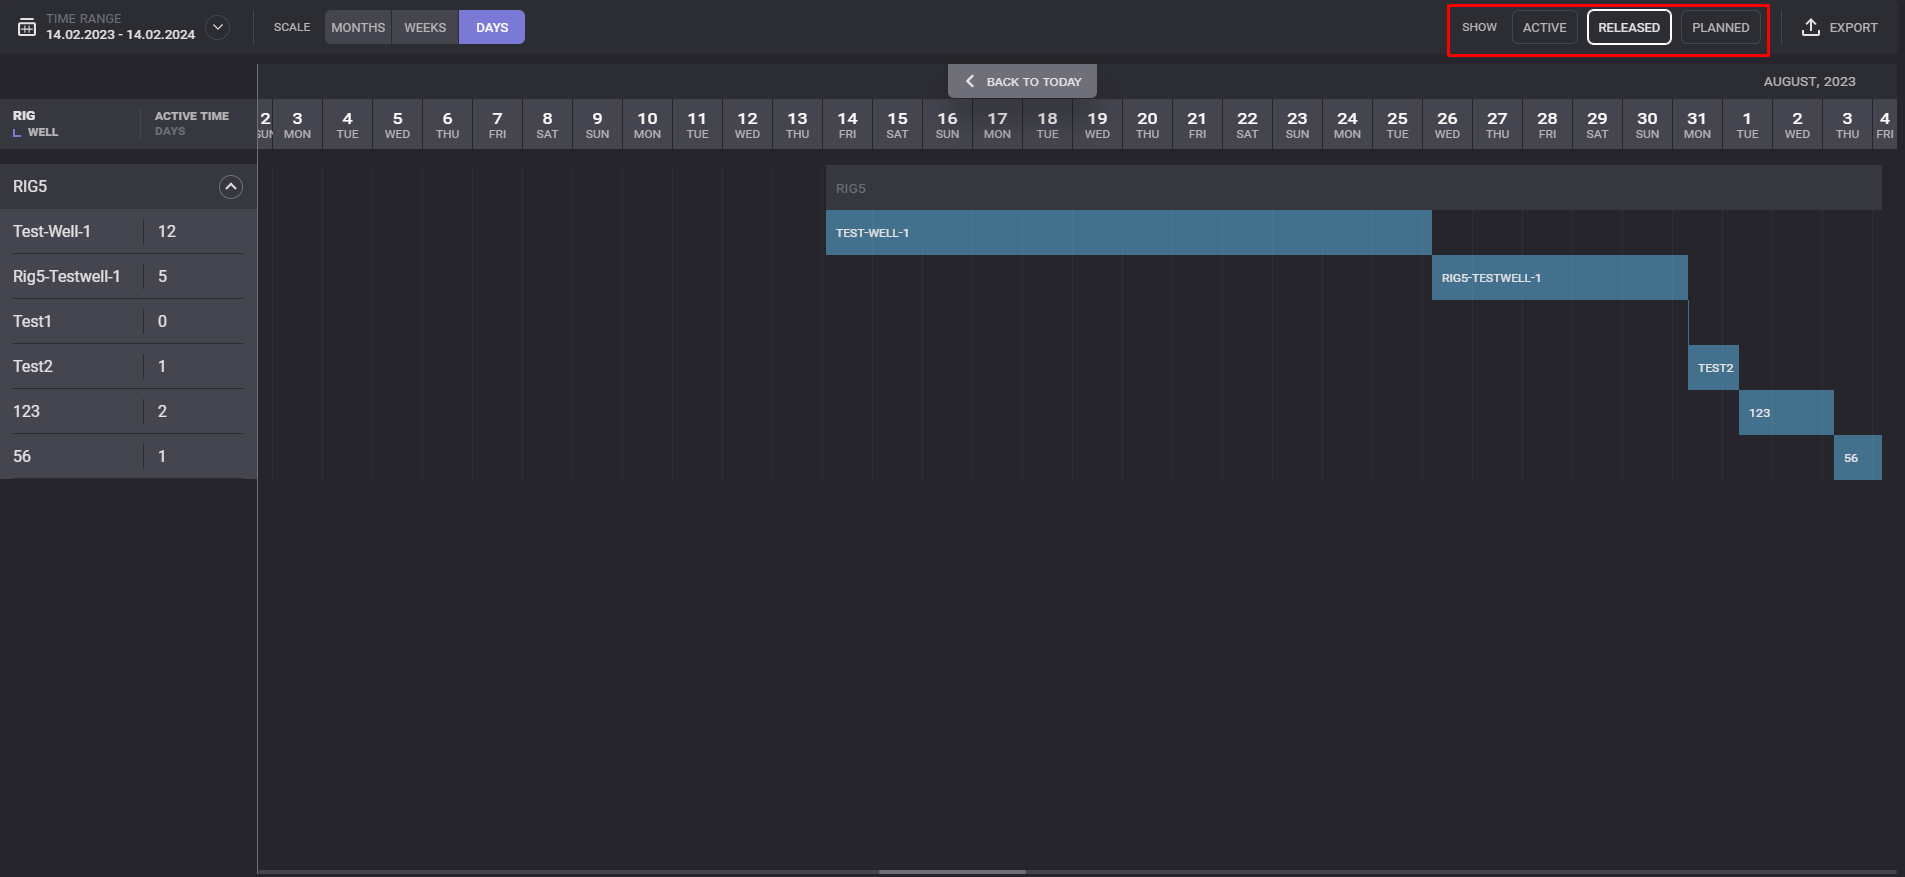Open the time range dropdown chevron
Image resolution: width=1905 pixels, height=877 pixels.
217,27
